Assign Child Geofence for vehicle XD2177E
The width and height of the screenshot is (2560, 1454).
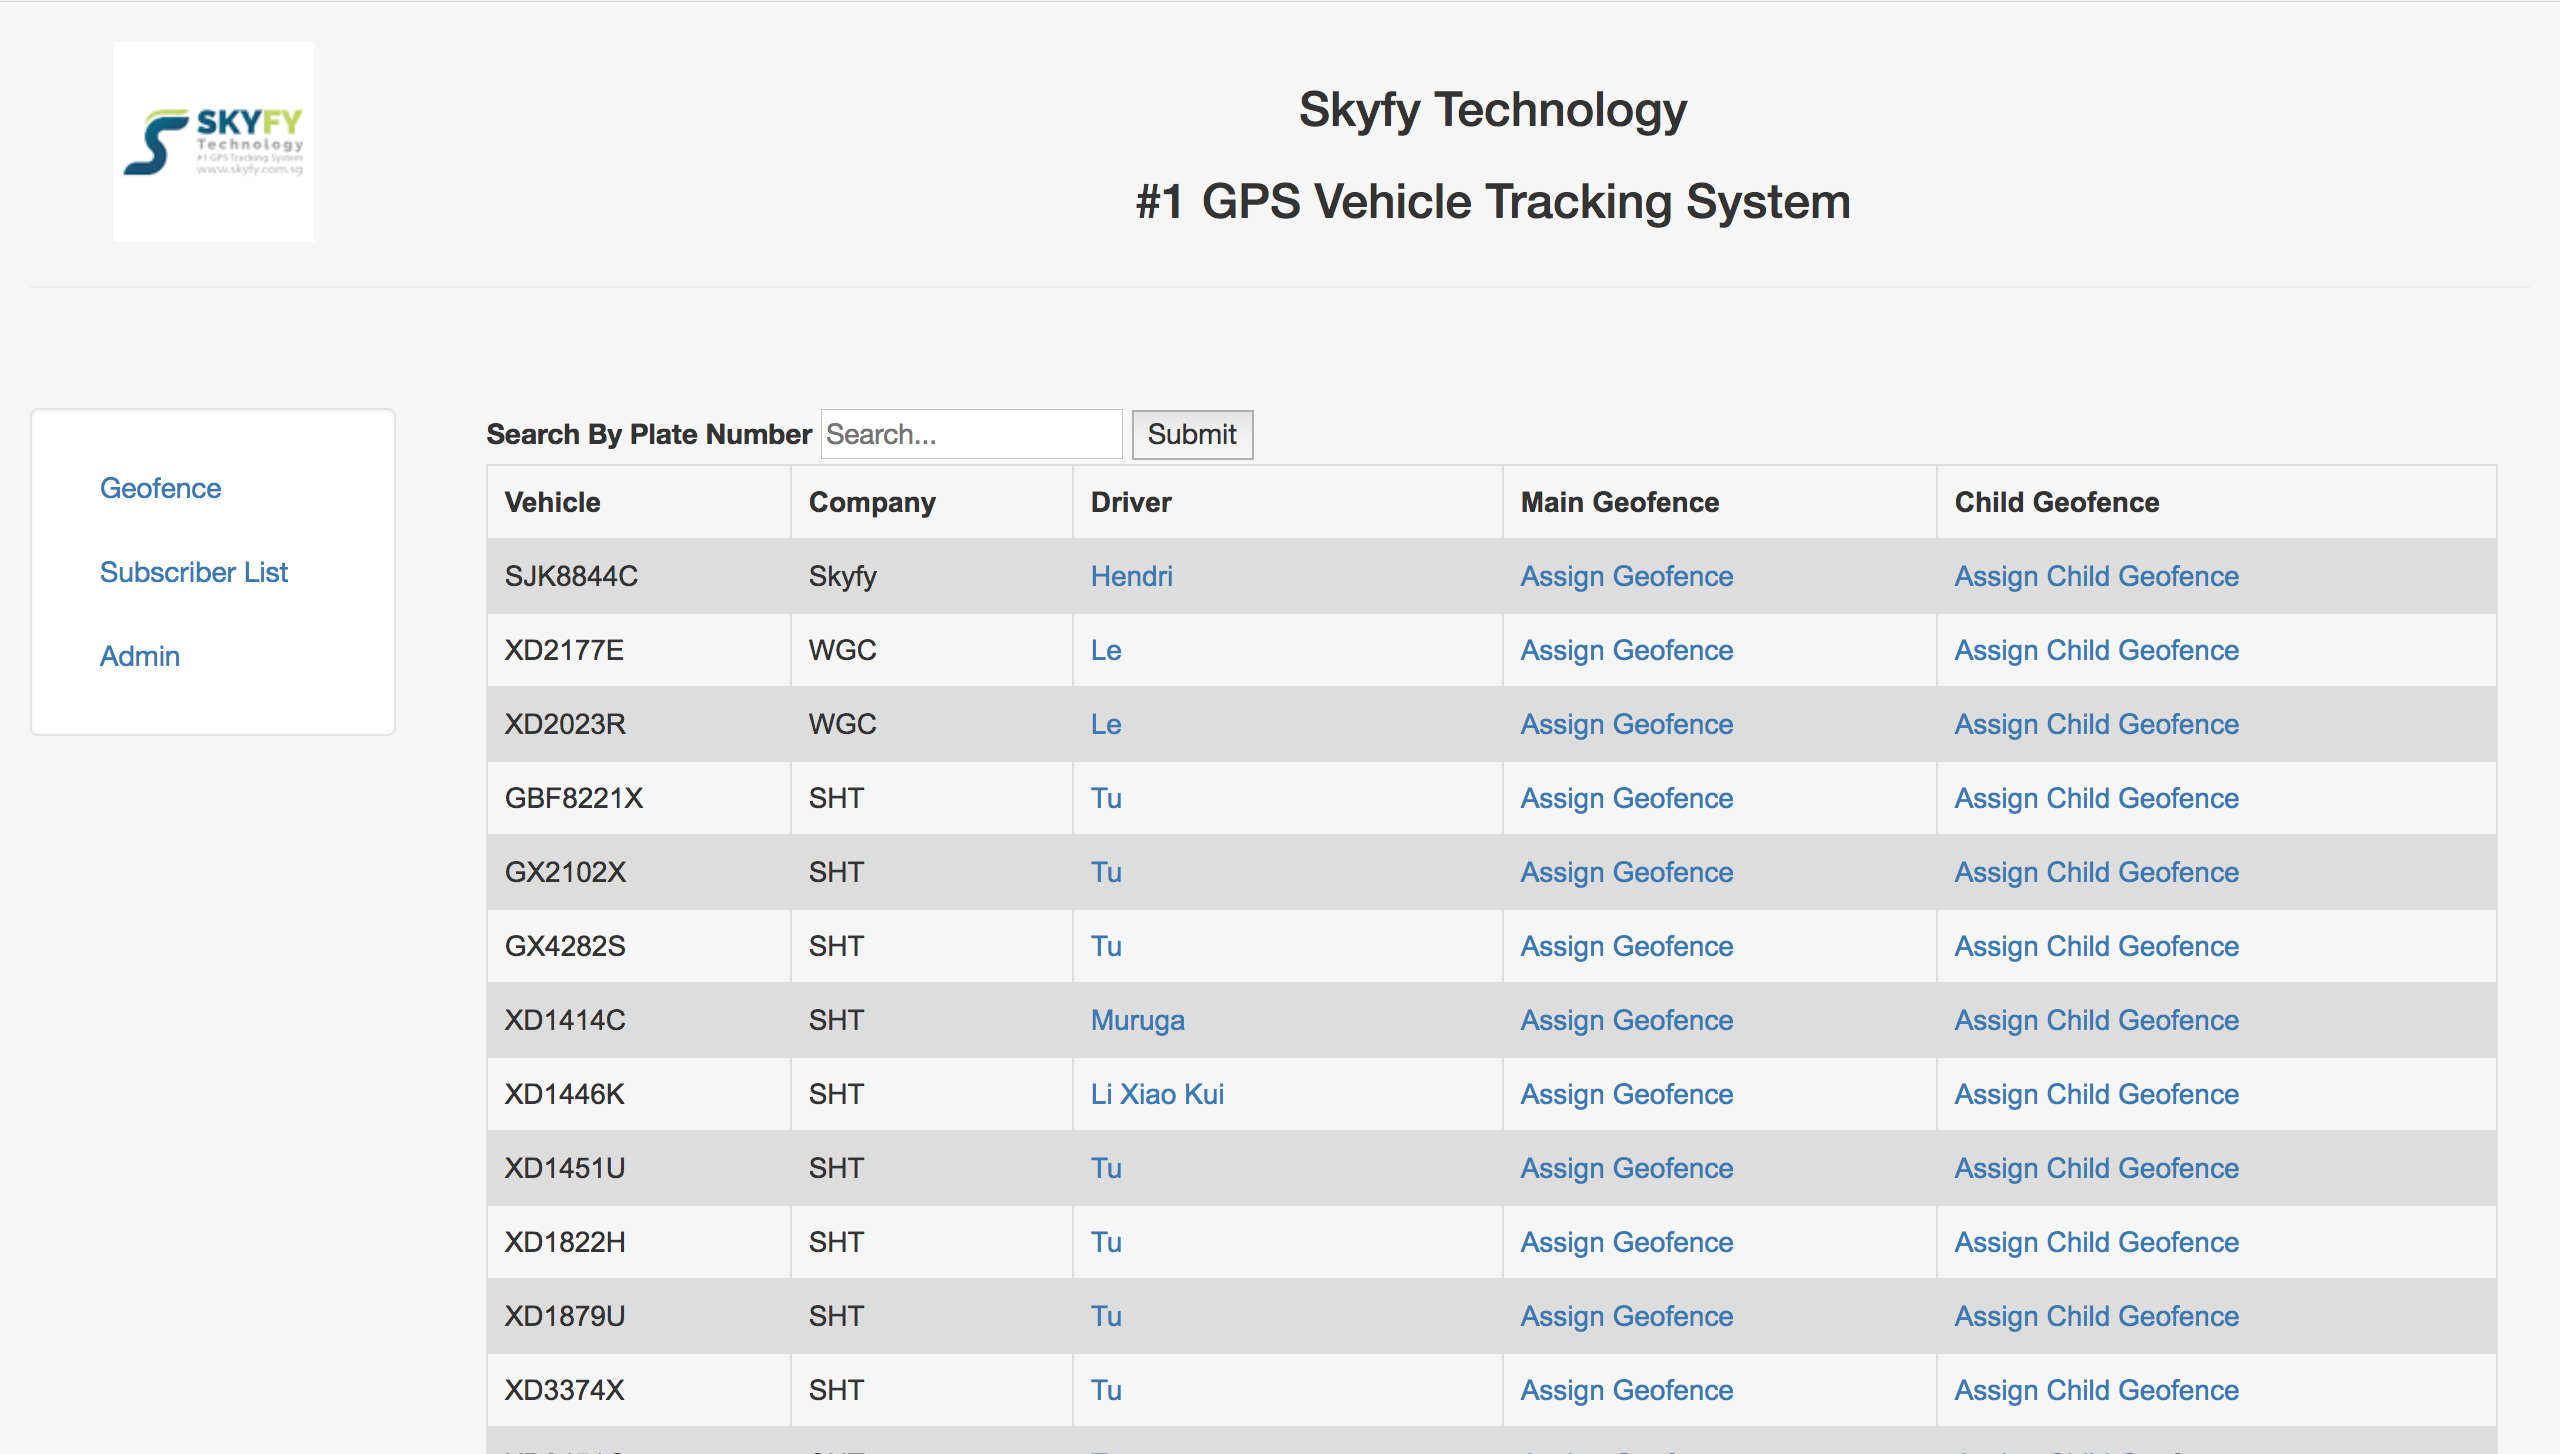tap(2096, 650)
